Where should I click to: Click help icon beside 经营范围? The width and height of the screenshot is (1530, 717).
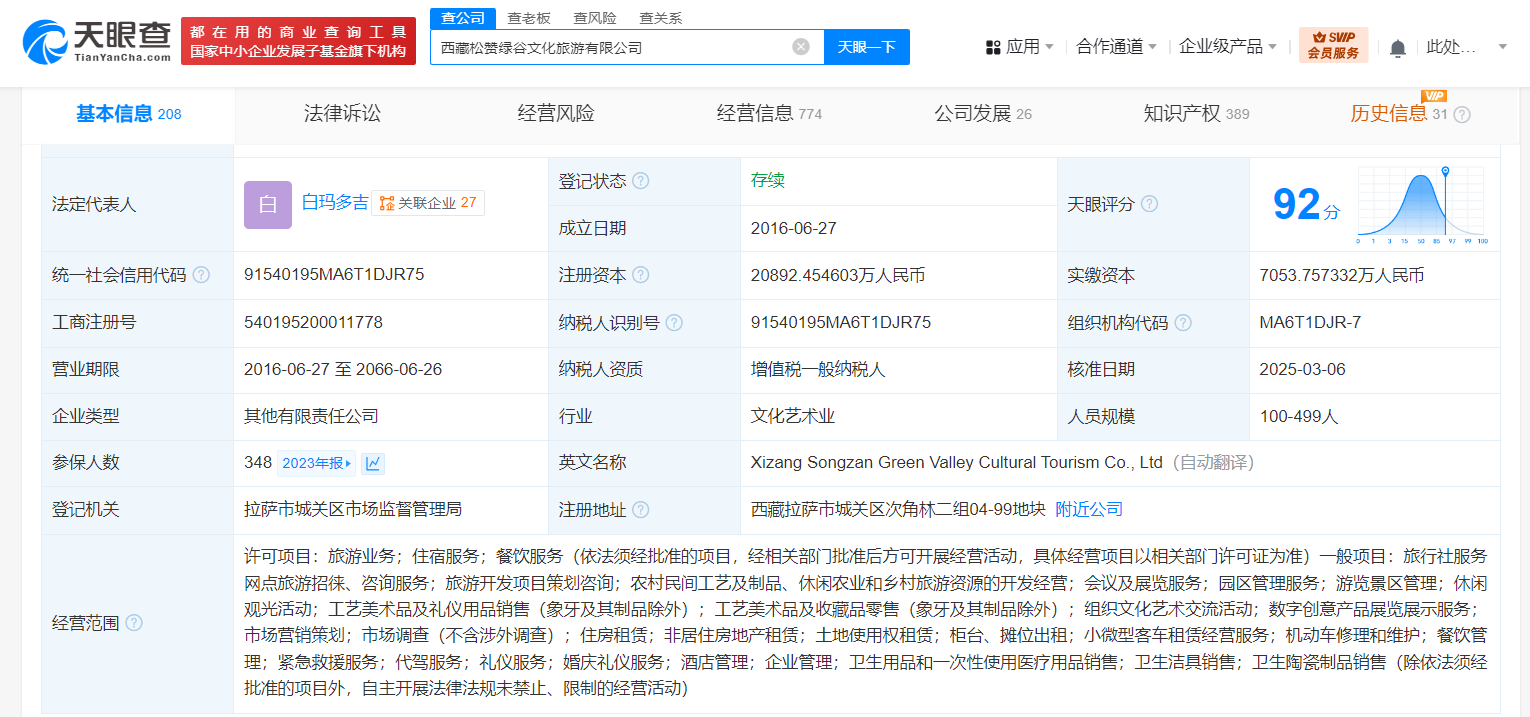click(x=134, y=623)
